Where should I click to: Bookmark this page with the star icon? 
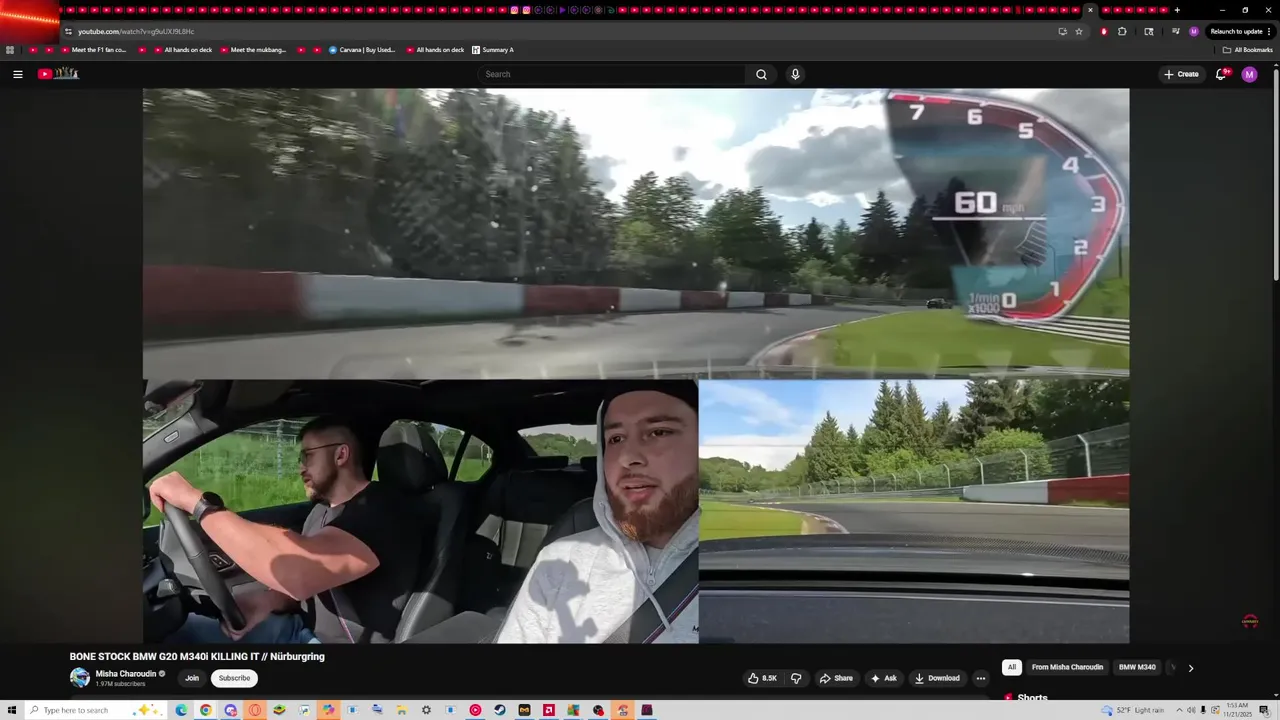coord(1079,31)
